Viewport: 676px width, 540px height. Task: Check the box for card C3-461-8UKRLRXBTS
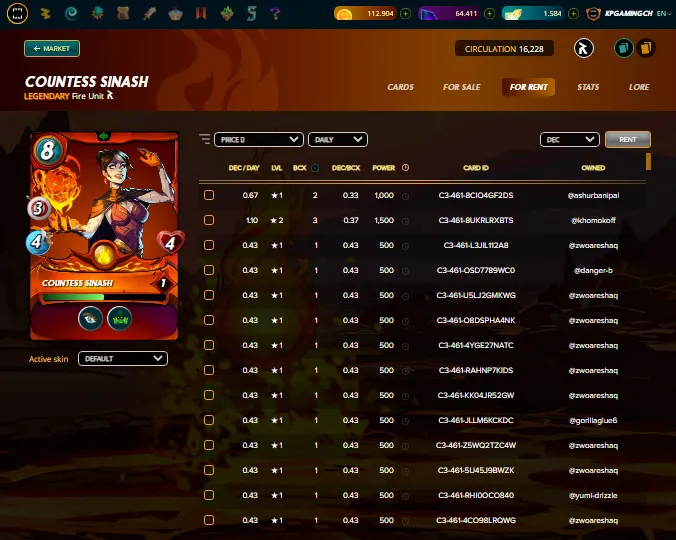click(209, 220)
